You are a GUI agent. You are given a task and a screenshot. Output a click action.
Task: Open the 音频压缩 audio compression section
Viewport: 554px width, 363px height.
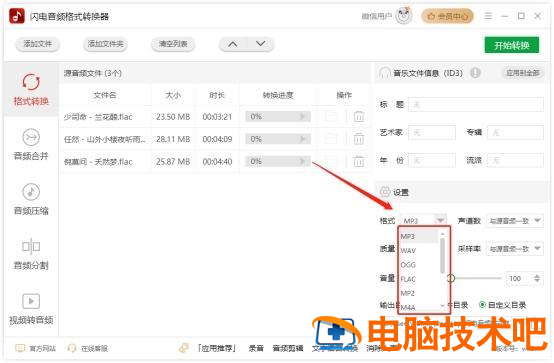click(31, 199)
